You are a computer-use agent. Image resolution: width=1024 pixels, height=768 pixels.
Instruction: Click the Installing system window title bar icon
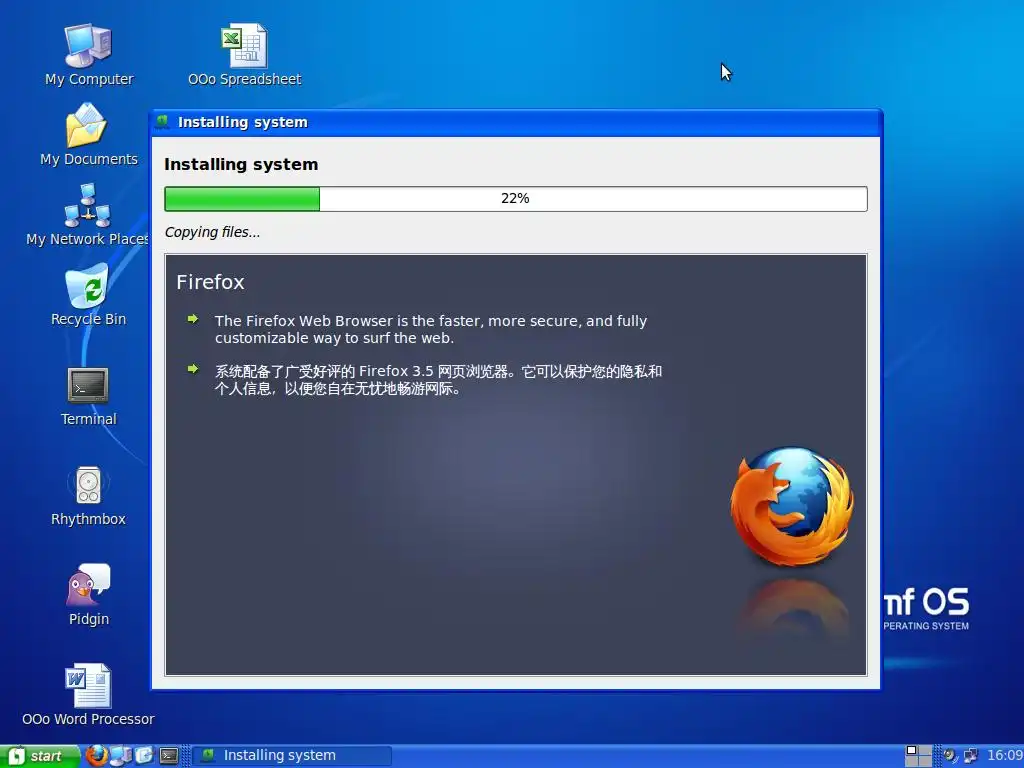click(163, 121)
